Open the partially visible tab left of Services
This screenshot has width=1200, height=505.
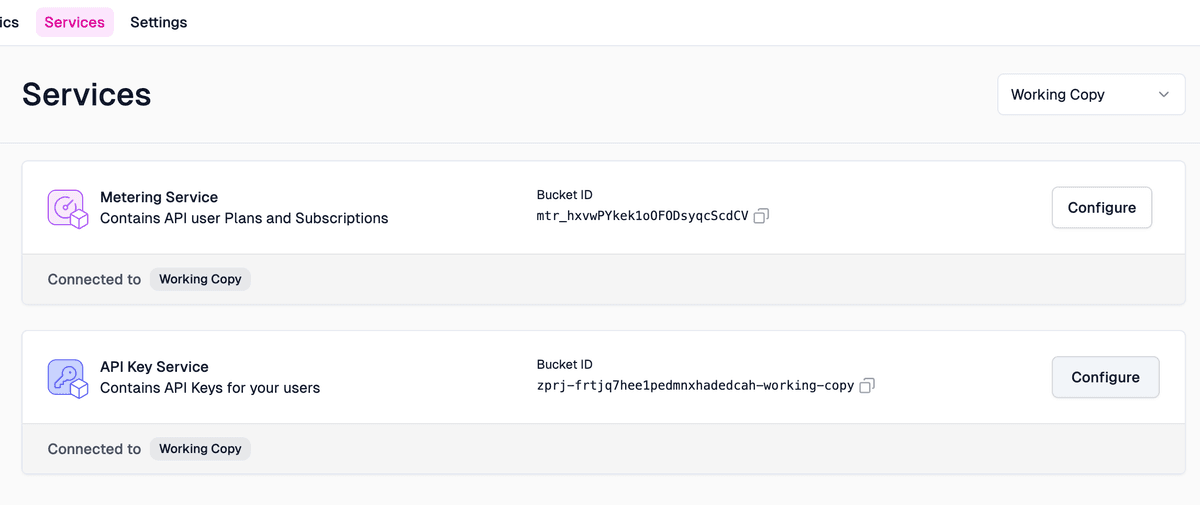coord(9,22)
